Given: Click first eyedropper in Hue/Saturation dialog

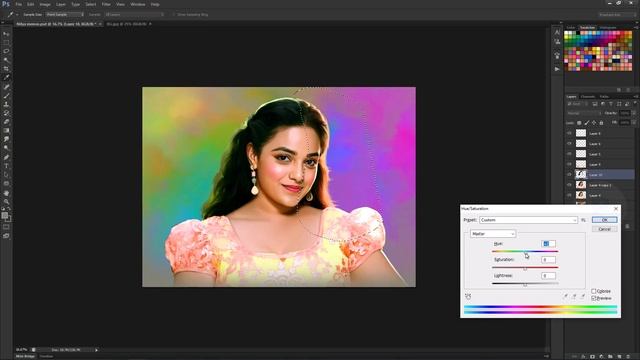Looking at the screenshot, I should (x=565, y=296).
